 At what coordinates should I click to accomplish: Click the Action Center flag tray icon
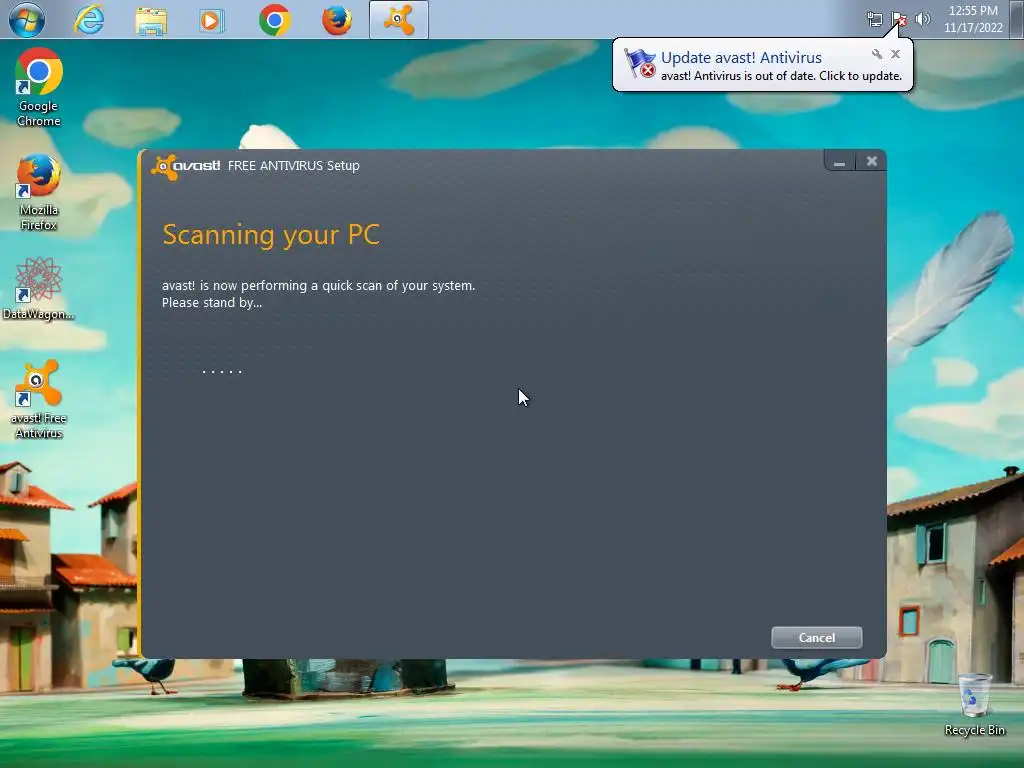click(x=899, y=19)
